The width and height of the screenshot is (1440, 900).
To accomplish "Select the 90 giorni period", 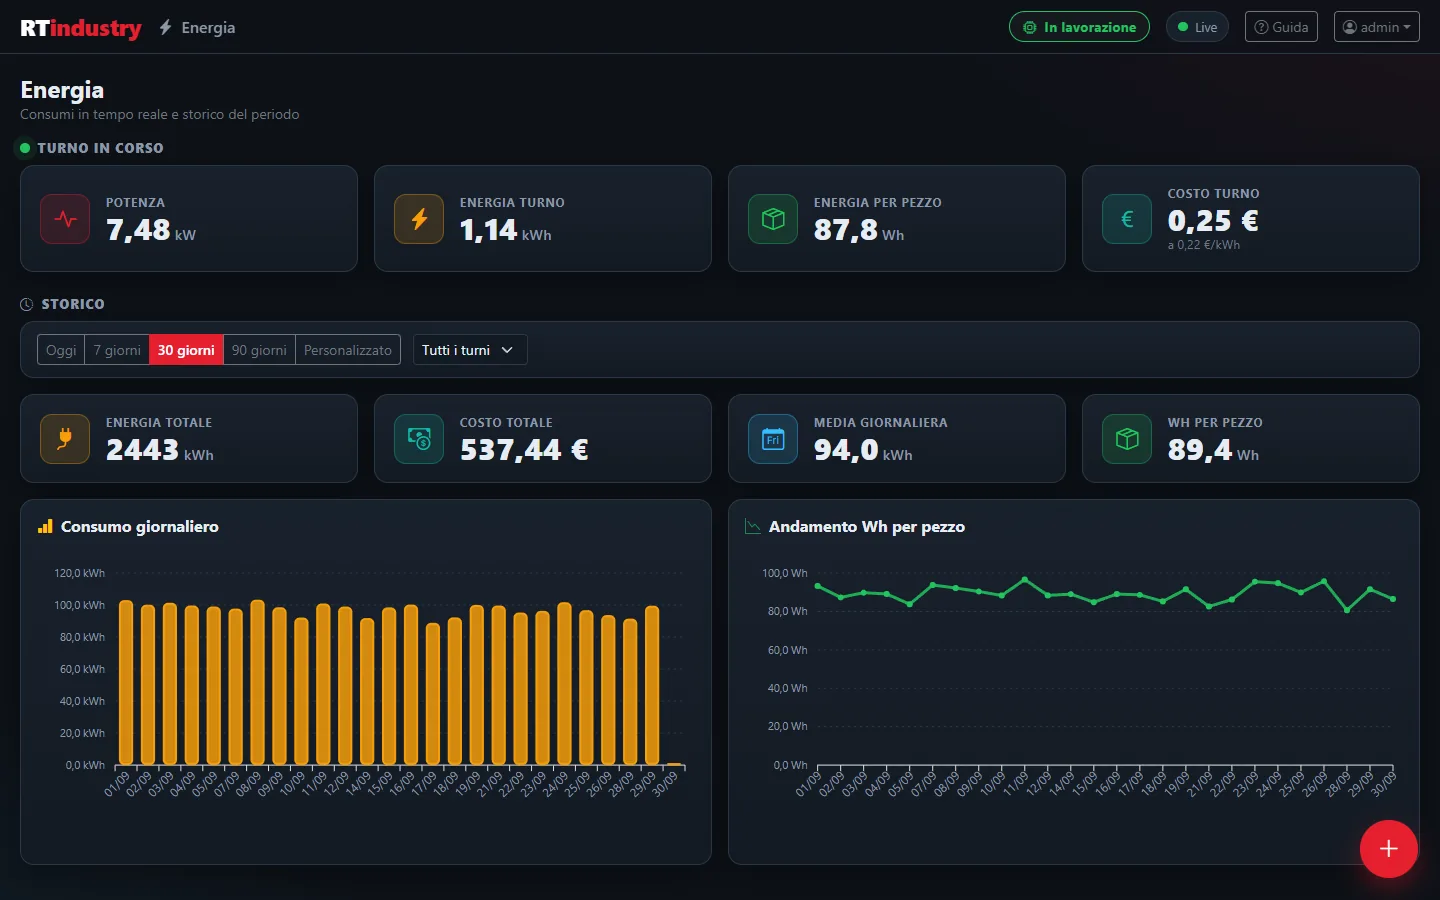I will tap(259, 350).
